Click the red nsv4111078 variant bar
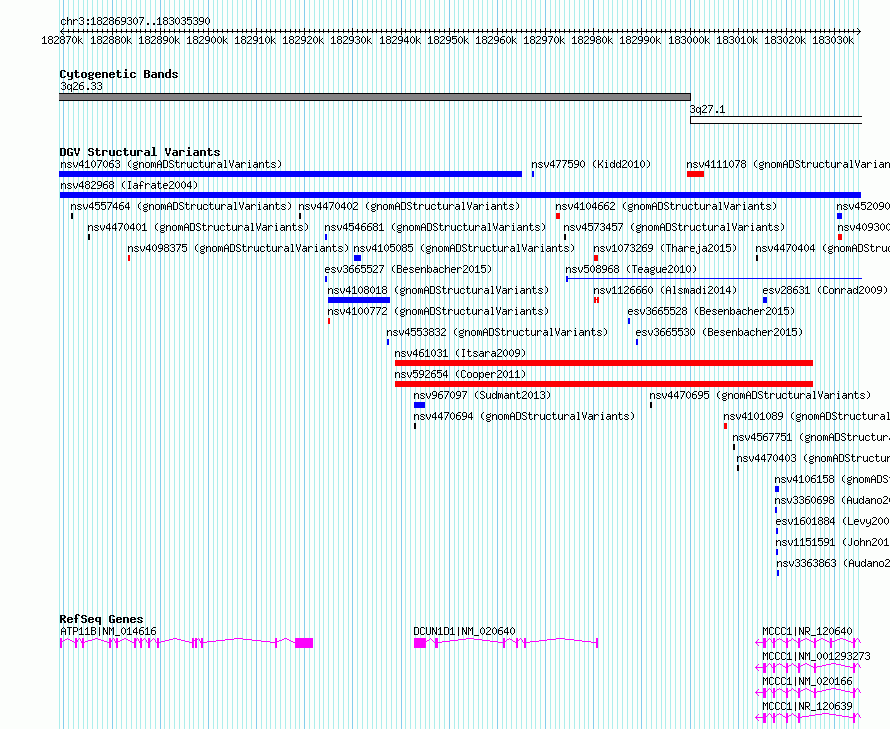 [x=695, y=174]
